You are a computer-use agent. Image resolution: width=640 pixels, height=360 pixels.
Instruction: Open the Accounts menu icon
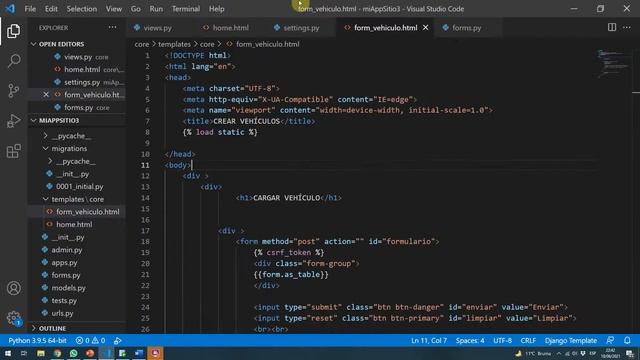(13, 288)
